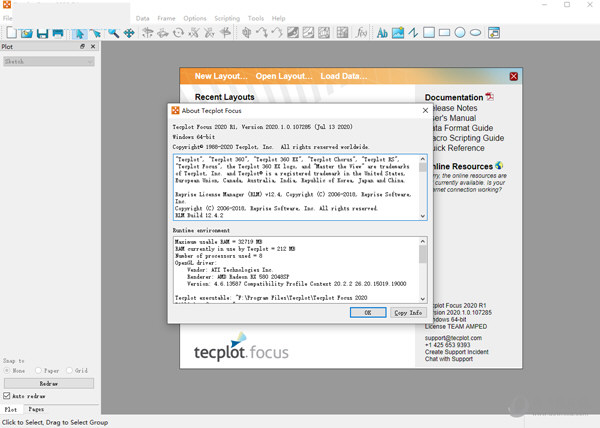Click trademark box scrollbar up arrow
Image resolution: width=600 pixels, height=428 pixels.
pos(422,159)
